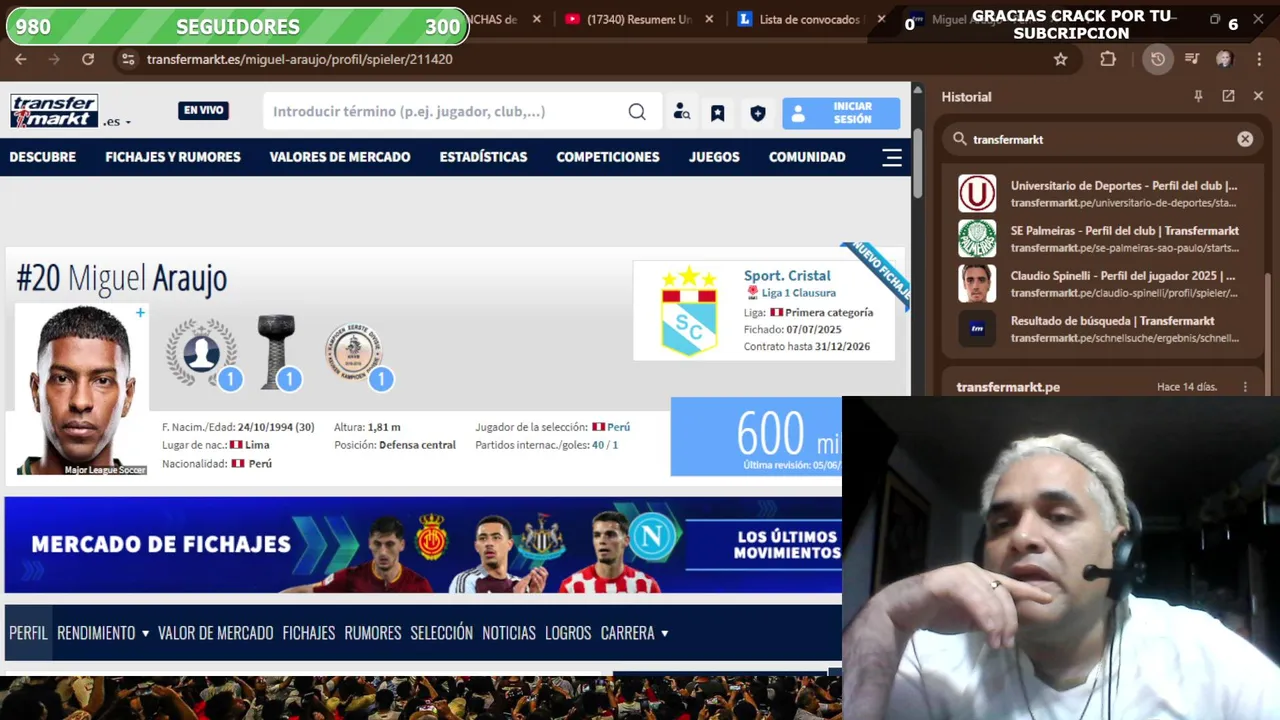1280x720 pixels.
Task: Select the Perfil player tab
Action: (28, 633)
